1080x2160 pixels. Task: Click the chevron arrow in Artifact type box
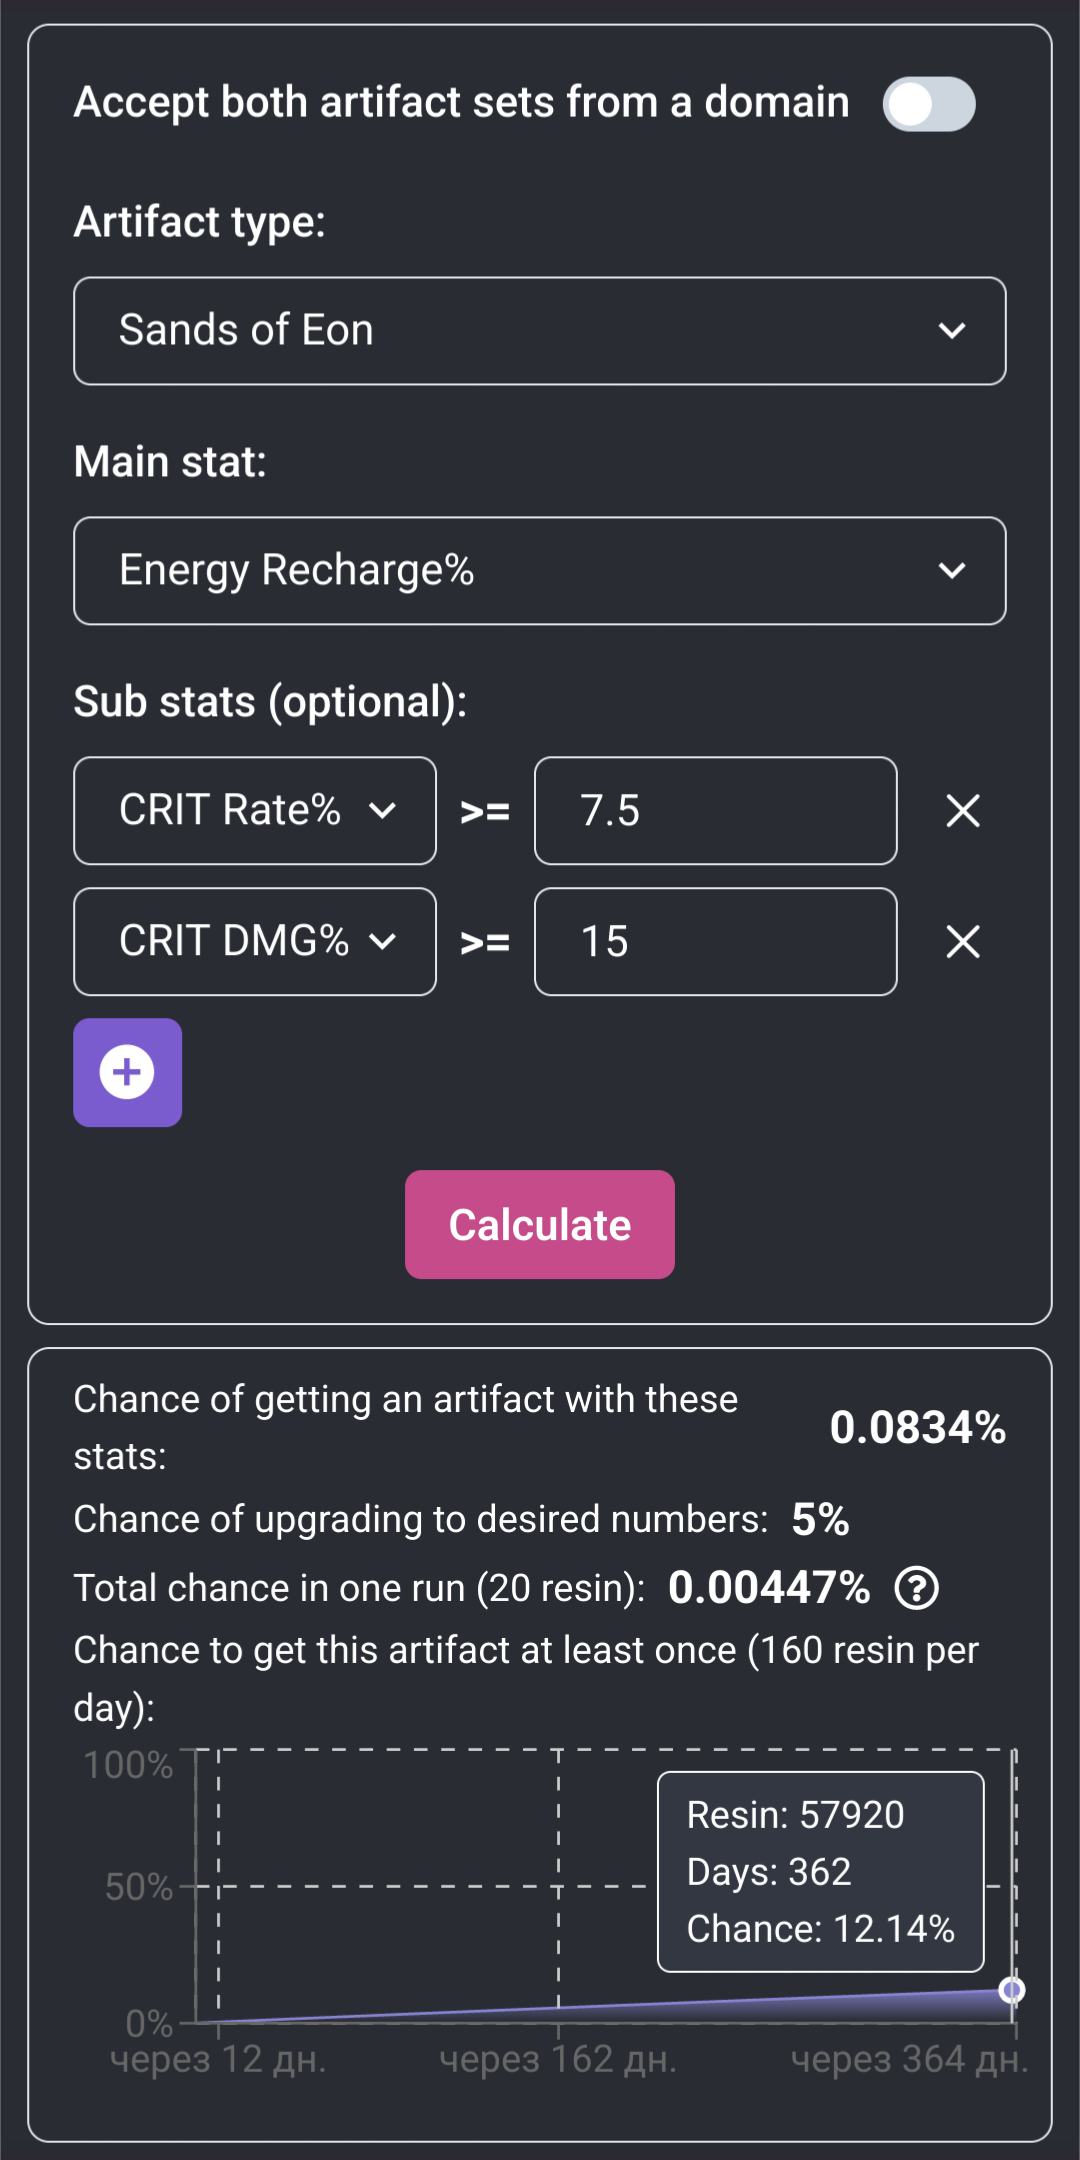[x=952, y=331]
